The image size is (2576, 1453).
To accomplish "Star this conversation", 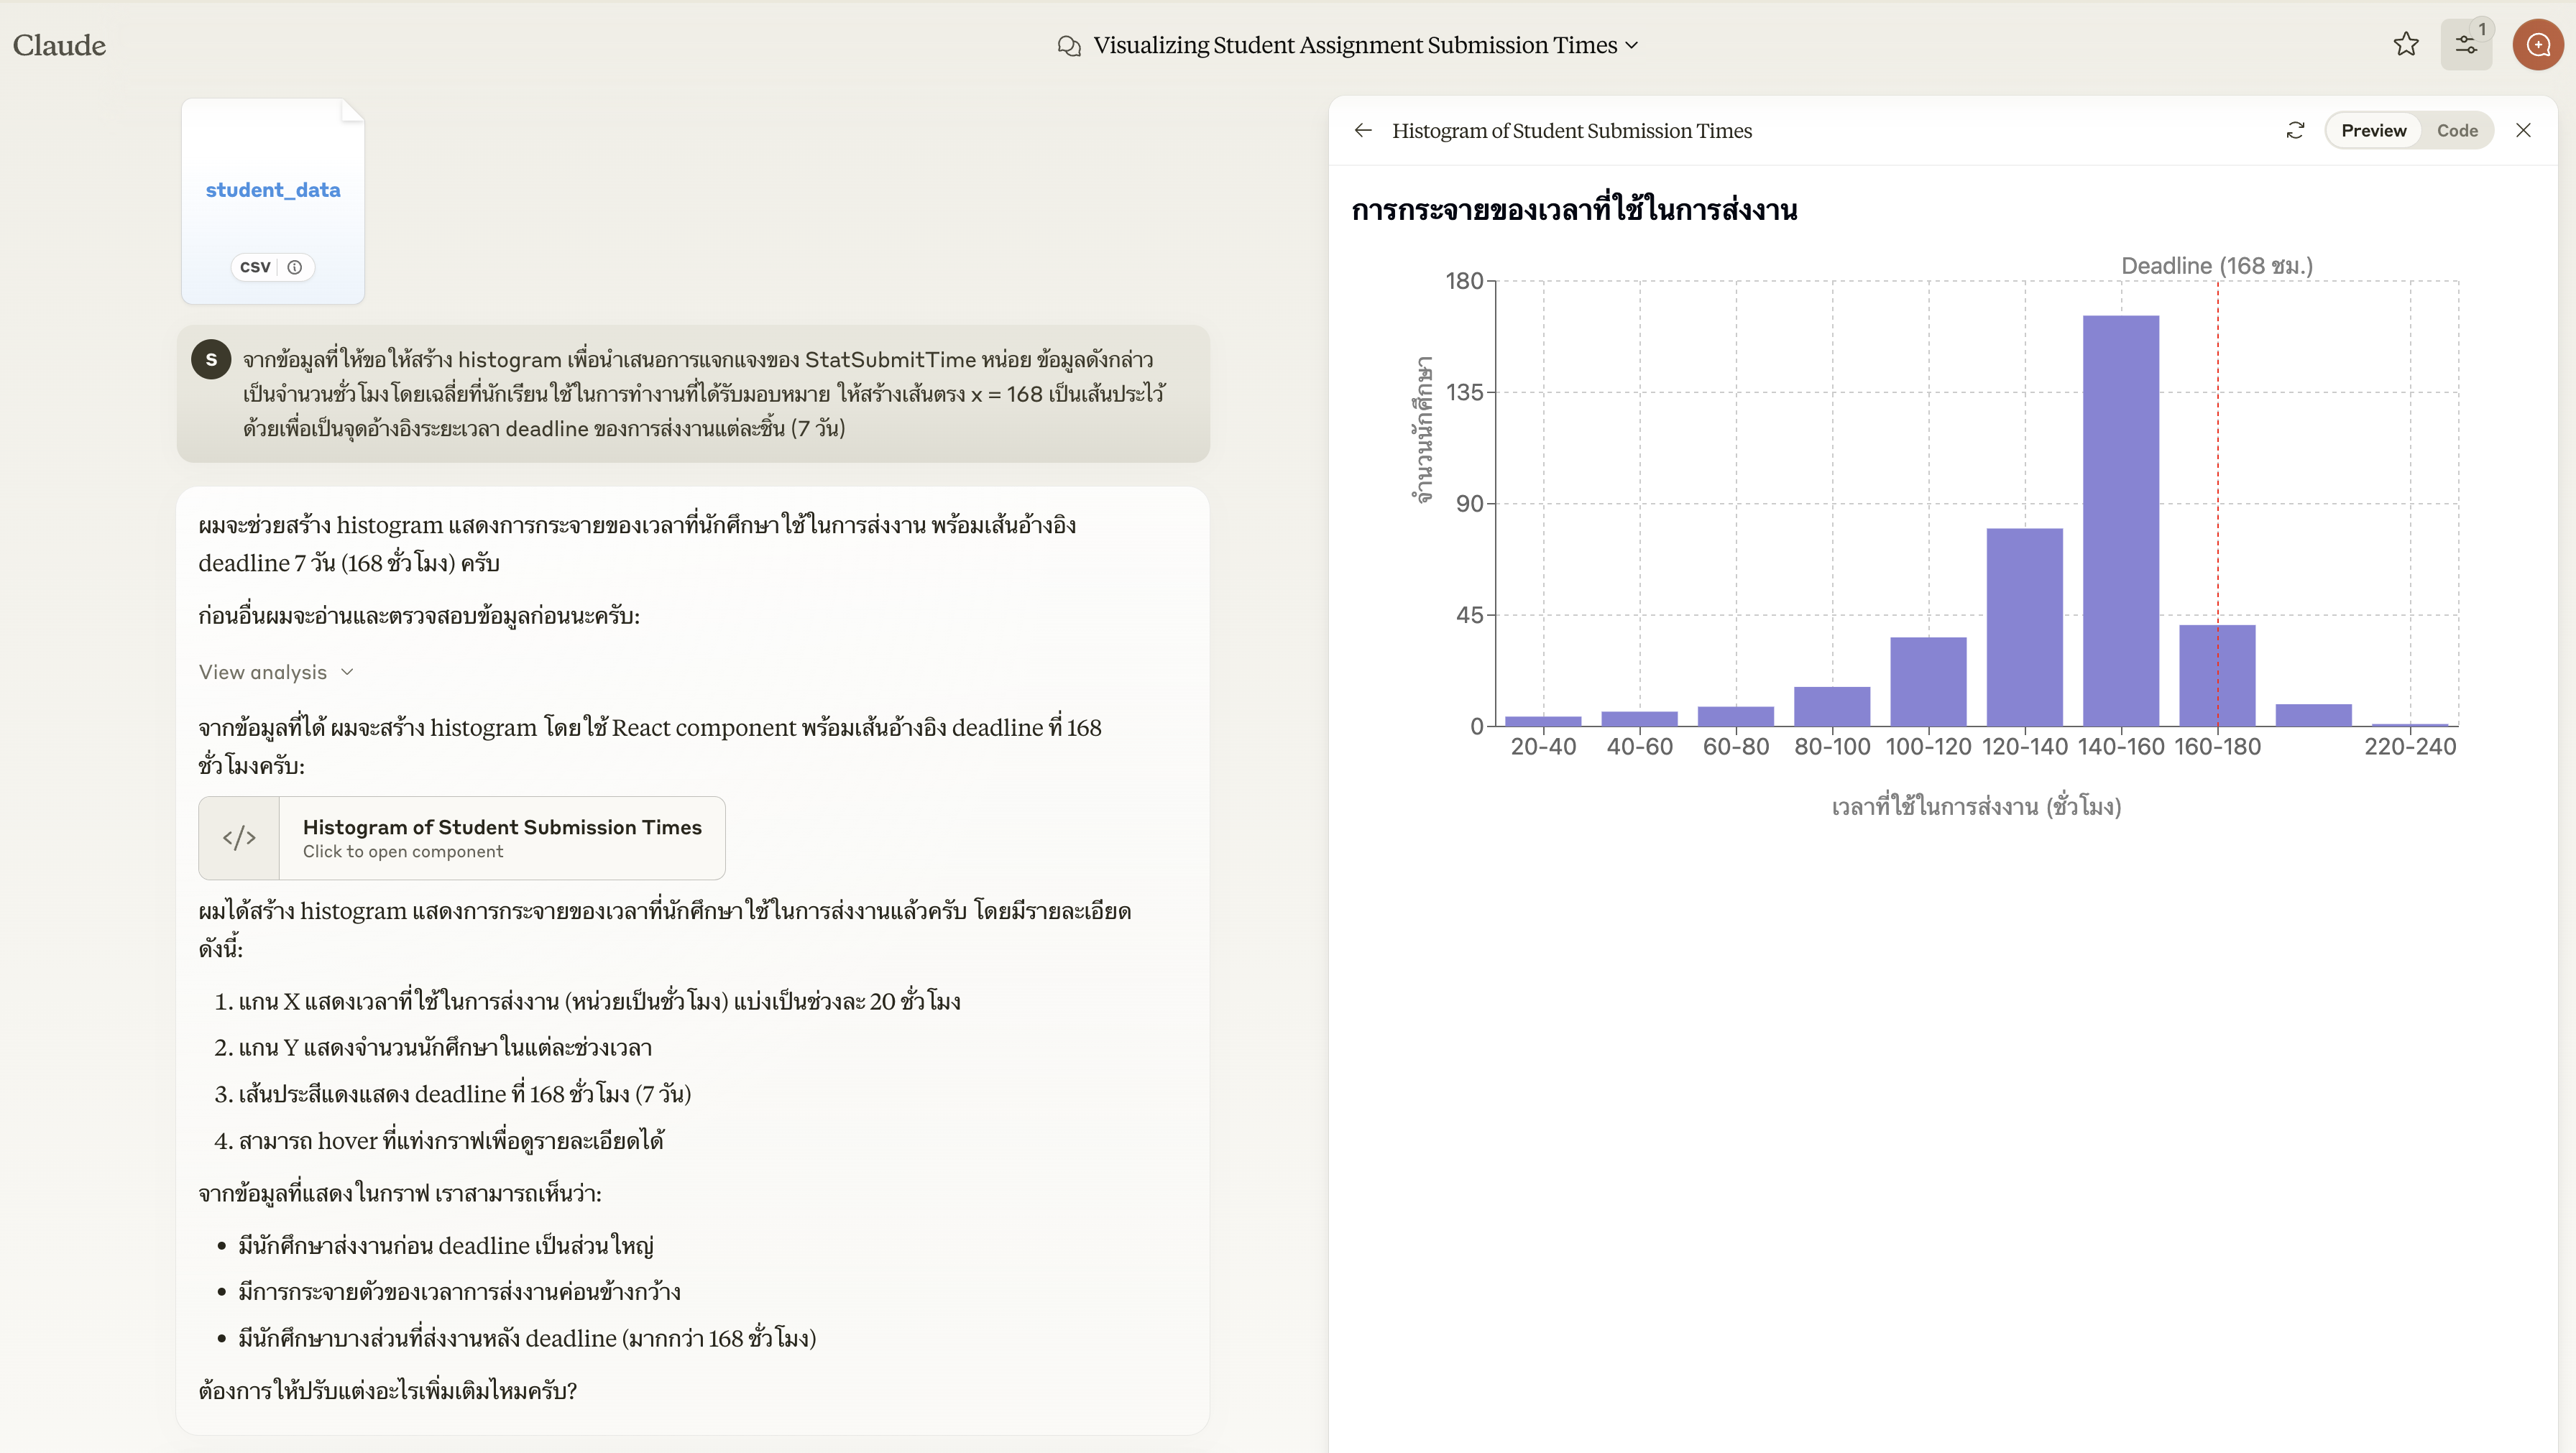I will click(2406, 44).
